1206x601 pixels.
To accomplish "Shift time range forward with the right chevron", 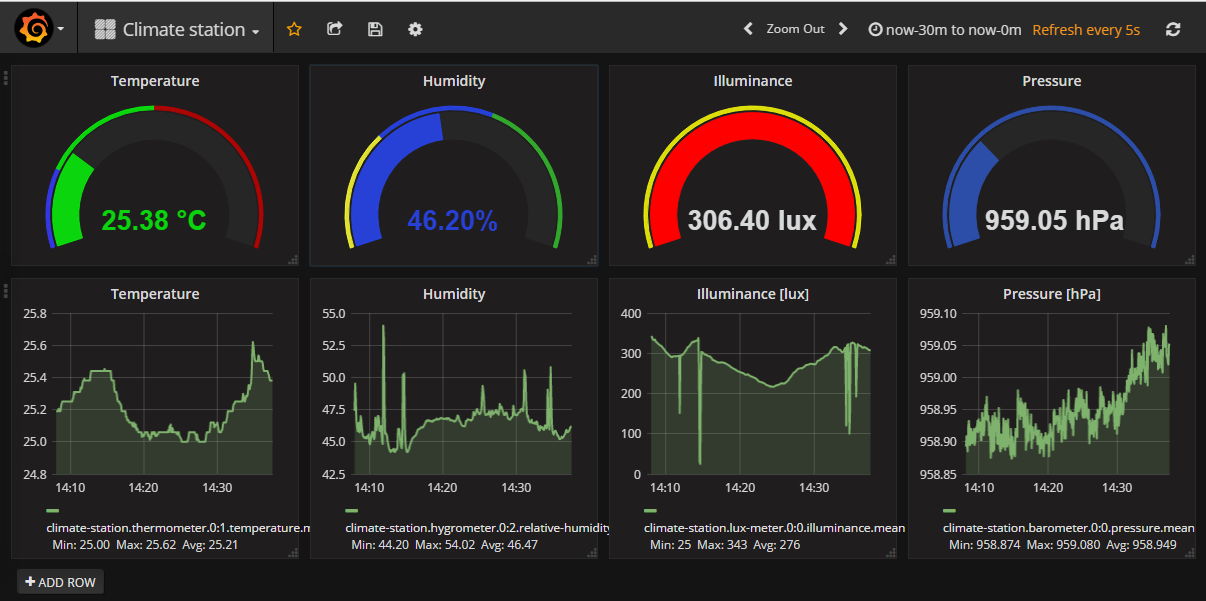I will (x=843, y=29).
